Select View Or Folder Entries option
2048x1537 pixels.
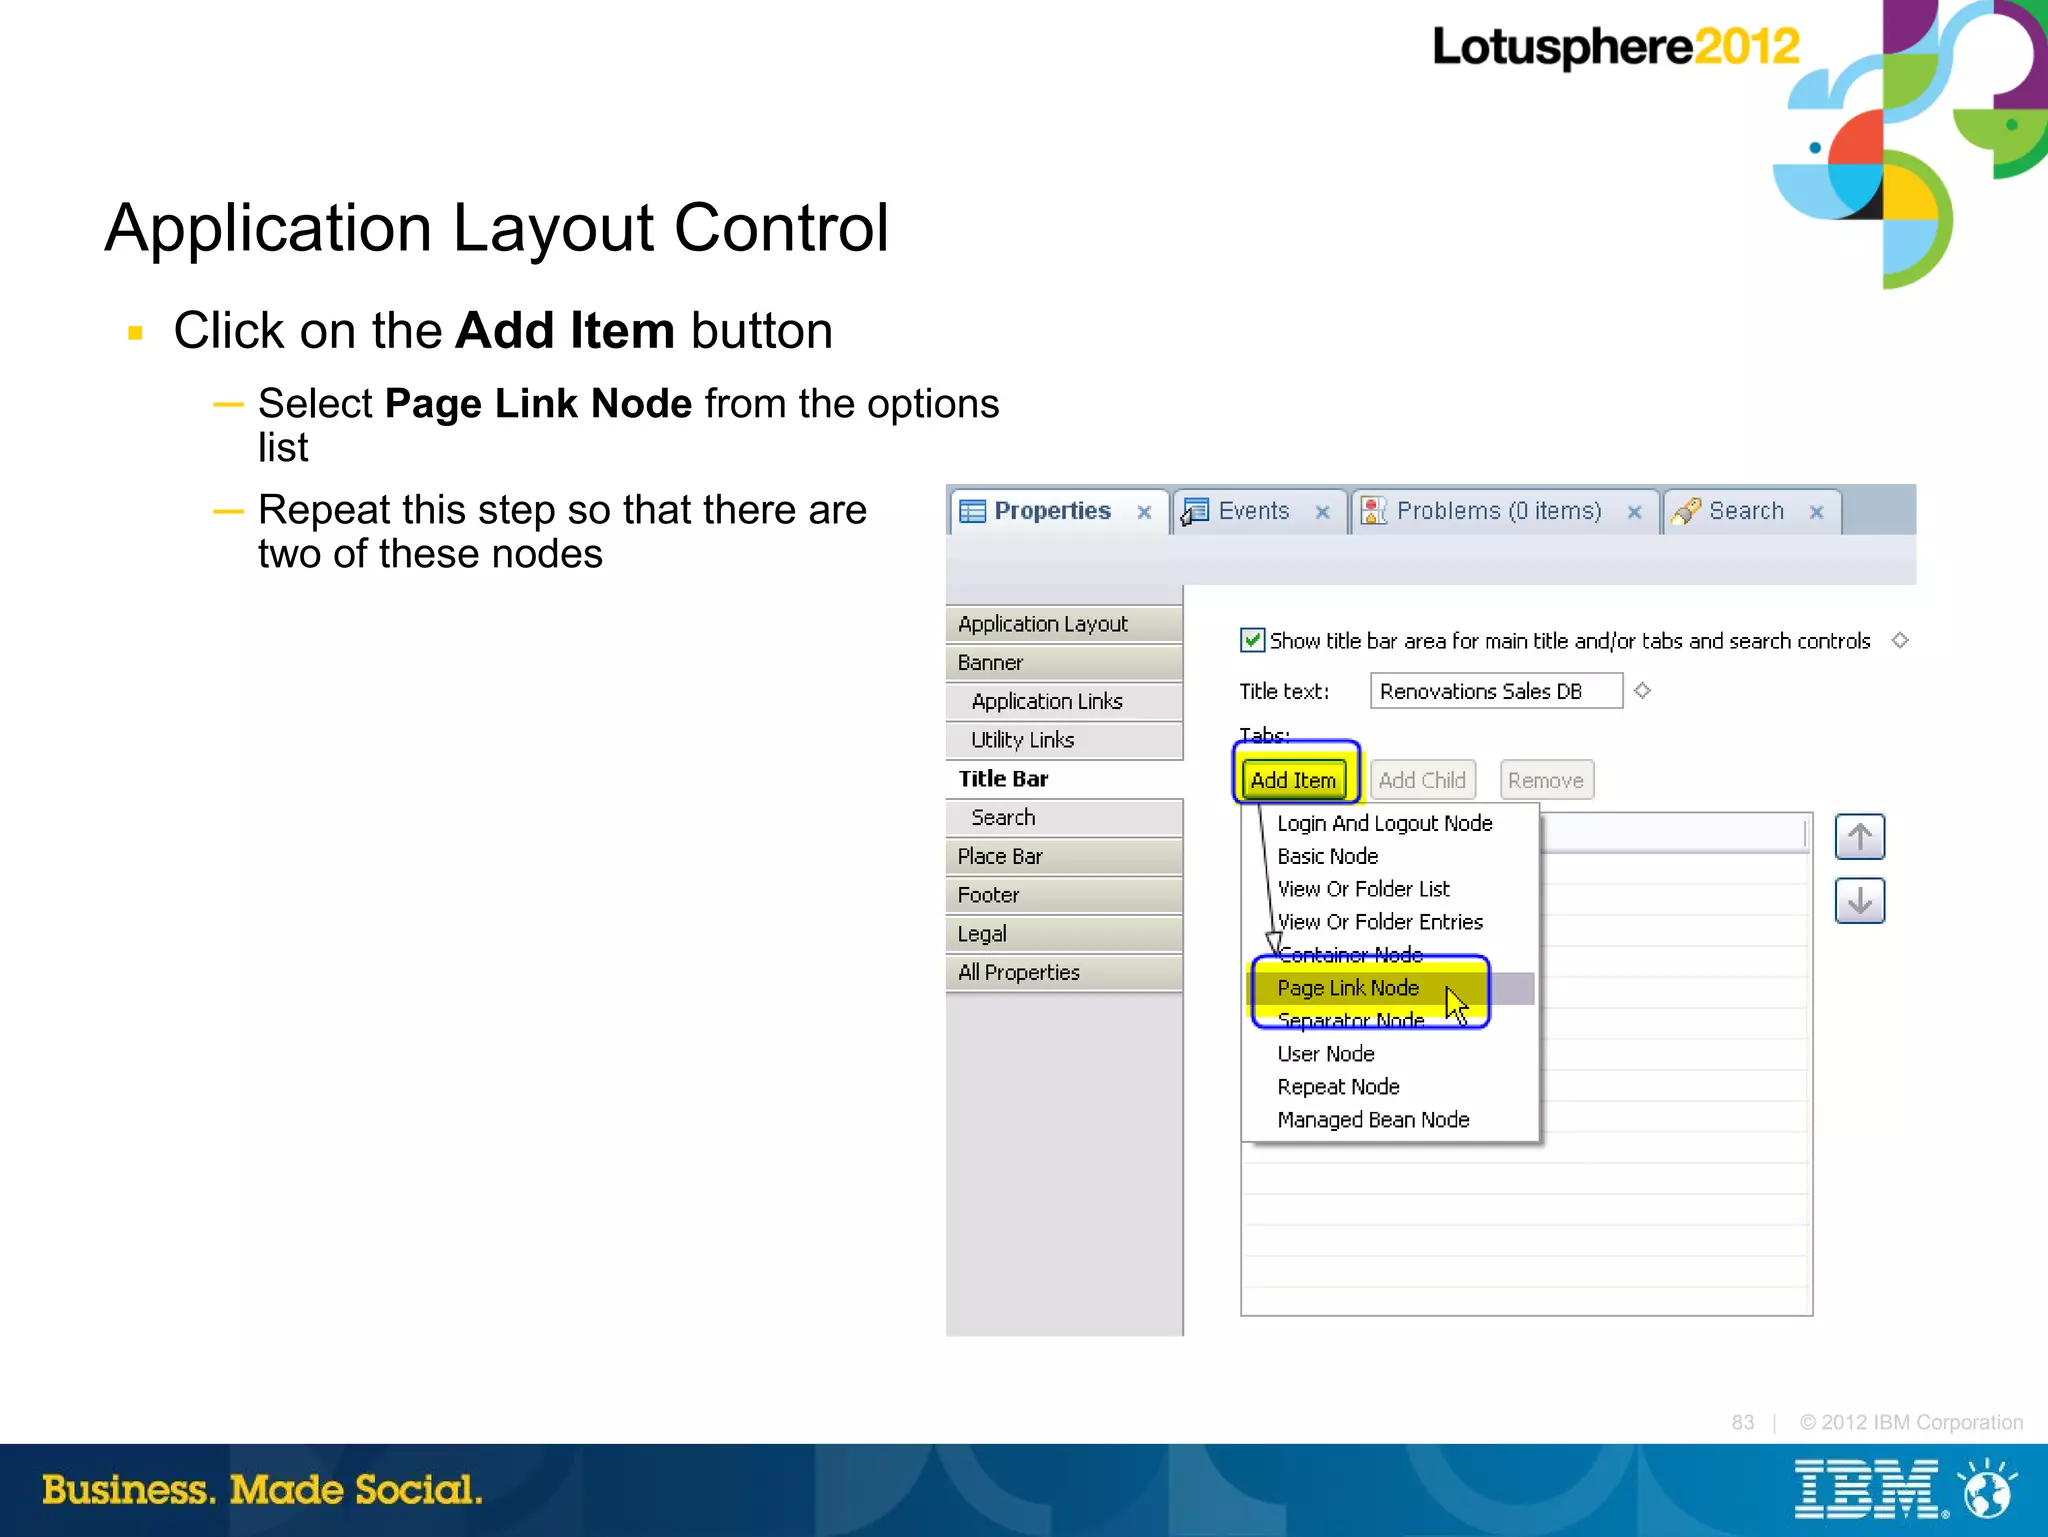coord(1390,922)
